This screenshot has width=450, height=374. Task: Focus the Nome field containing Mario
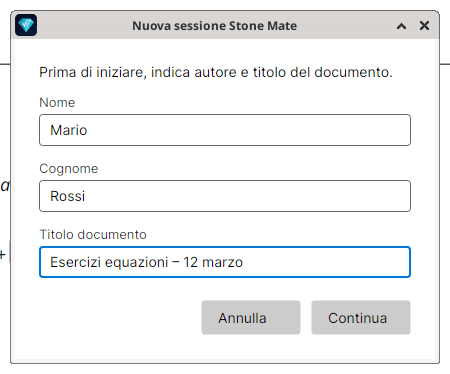pos(225,130)
